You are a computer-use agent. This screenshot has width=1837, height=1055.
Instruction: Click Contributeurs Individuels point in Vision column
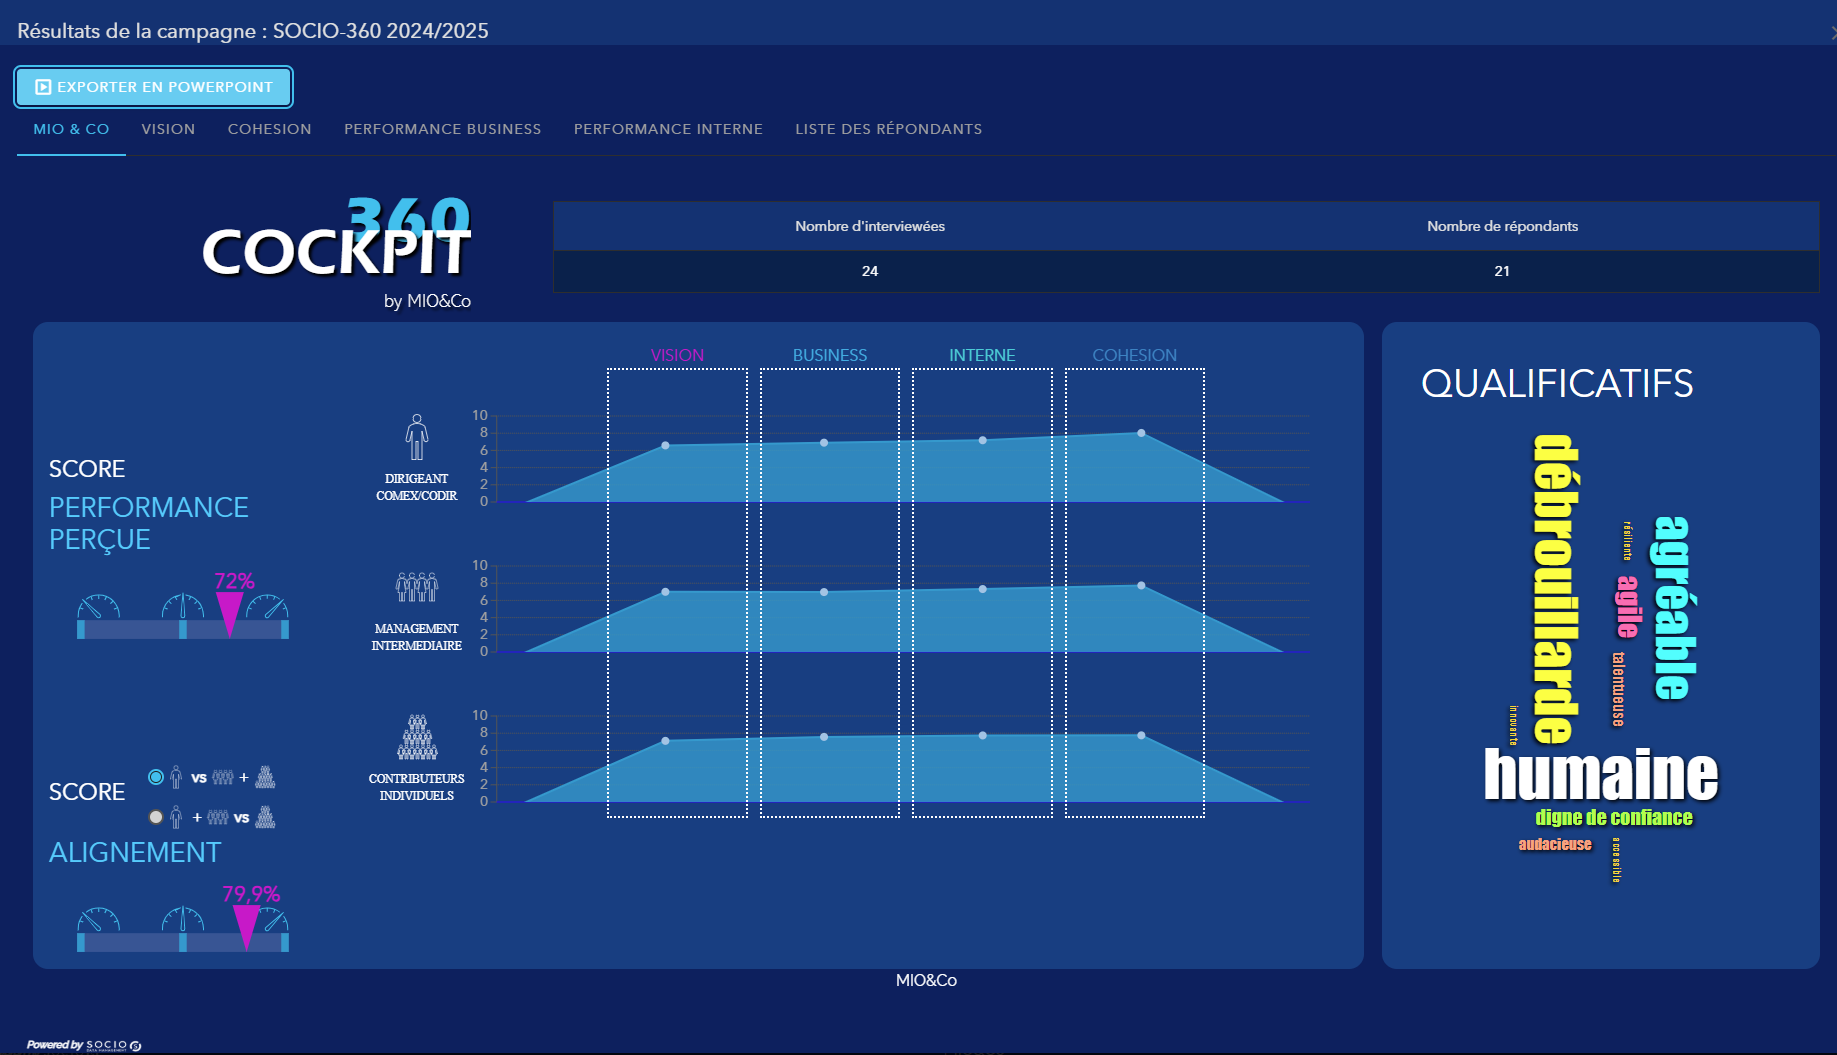point(665,741)
